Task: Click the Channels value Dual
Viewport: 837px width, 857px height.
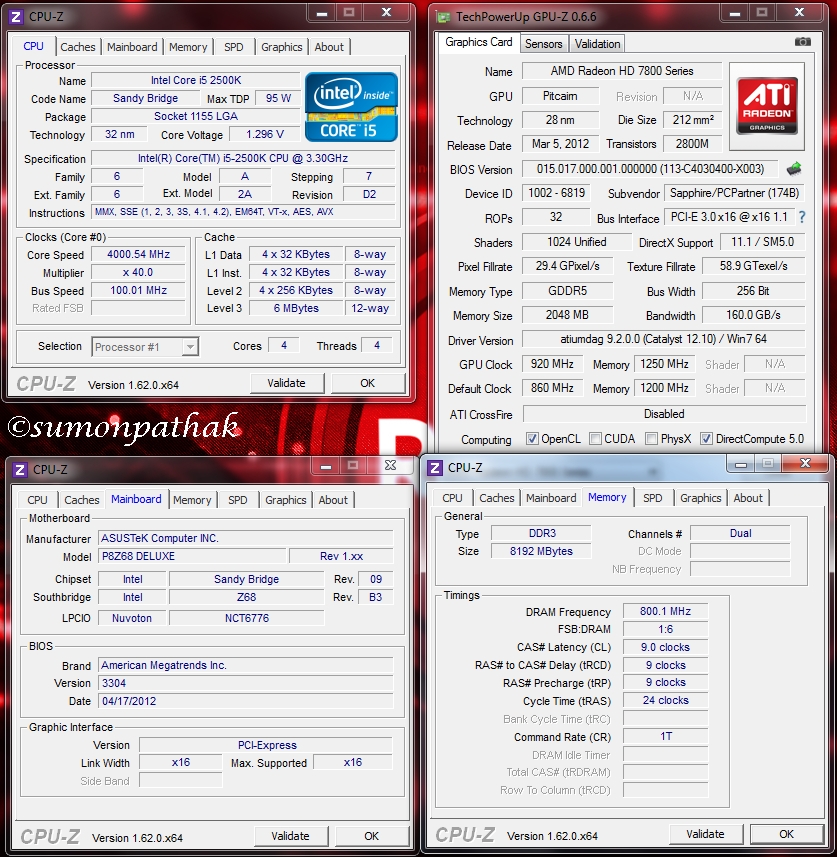Action: pos(740,533)
